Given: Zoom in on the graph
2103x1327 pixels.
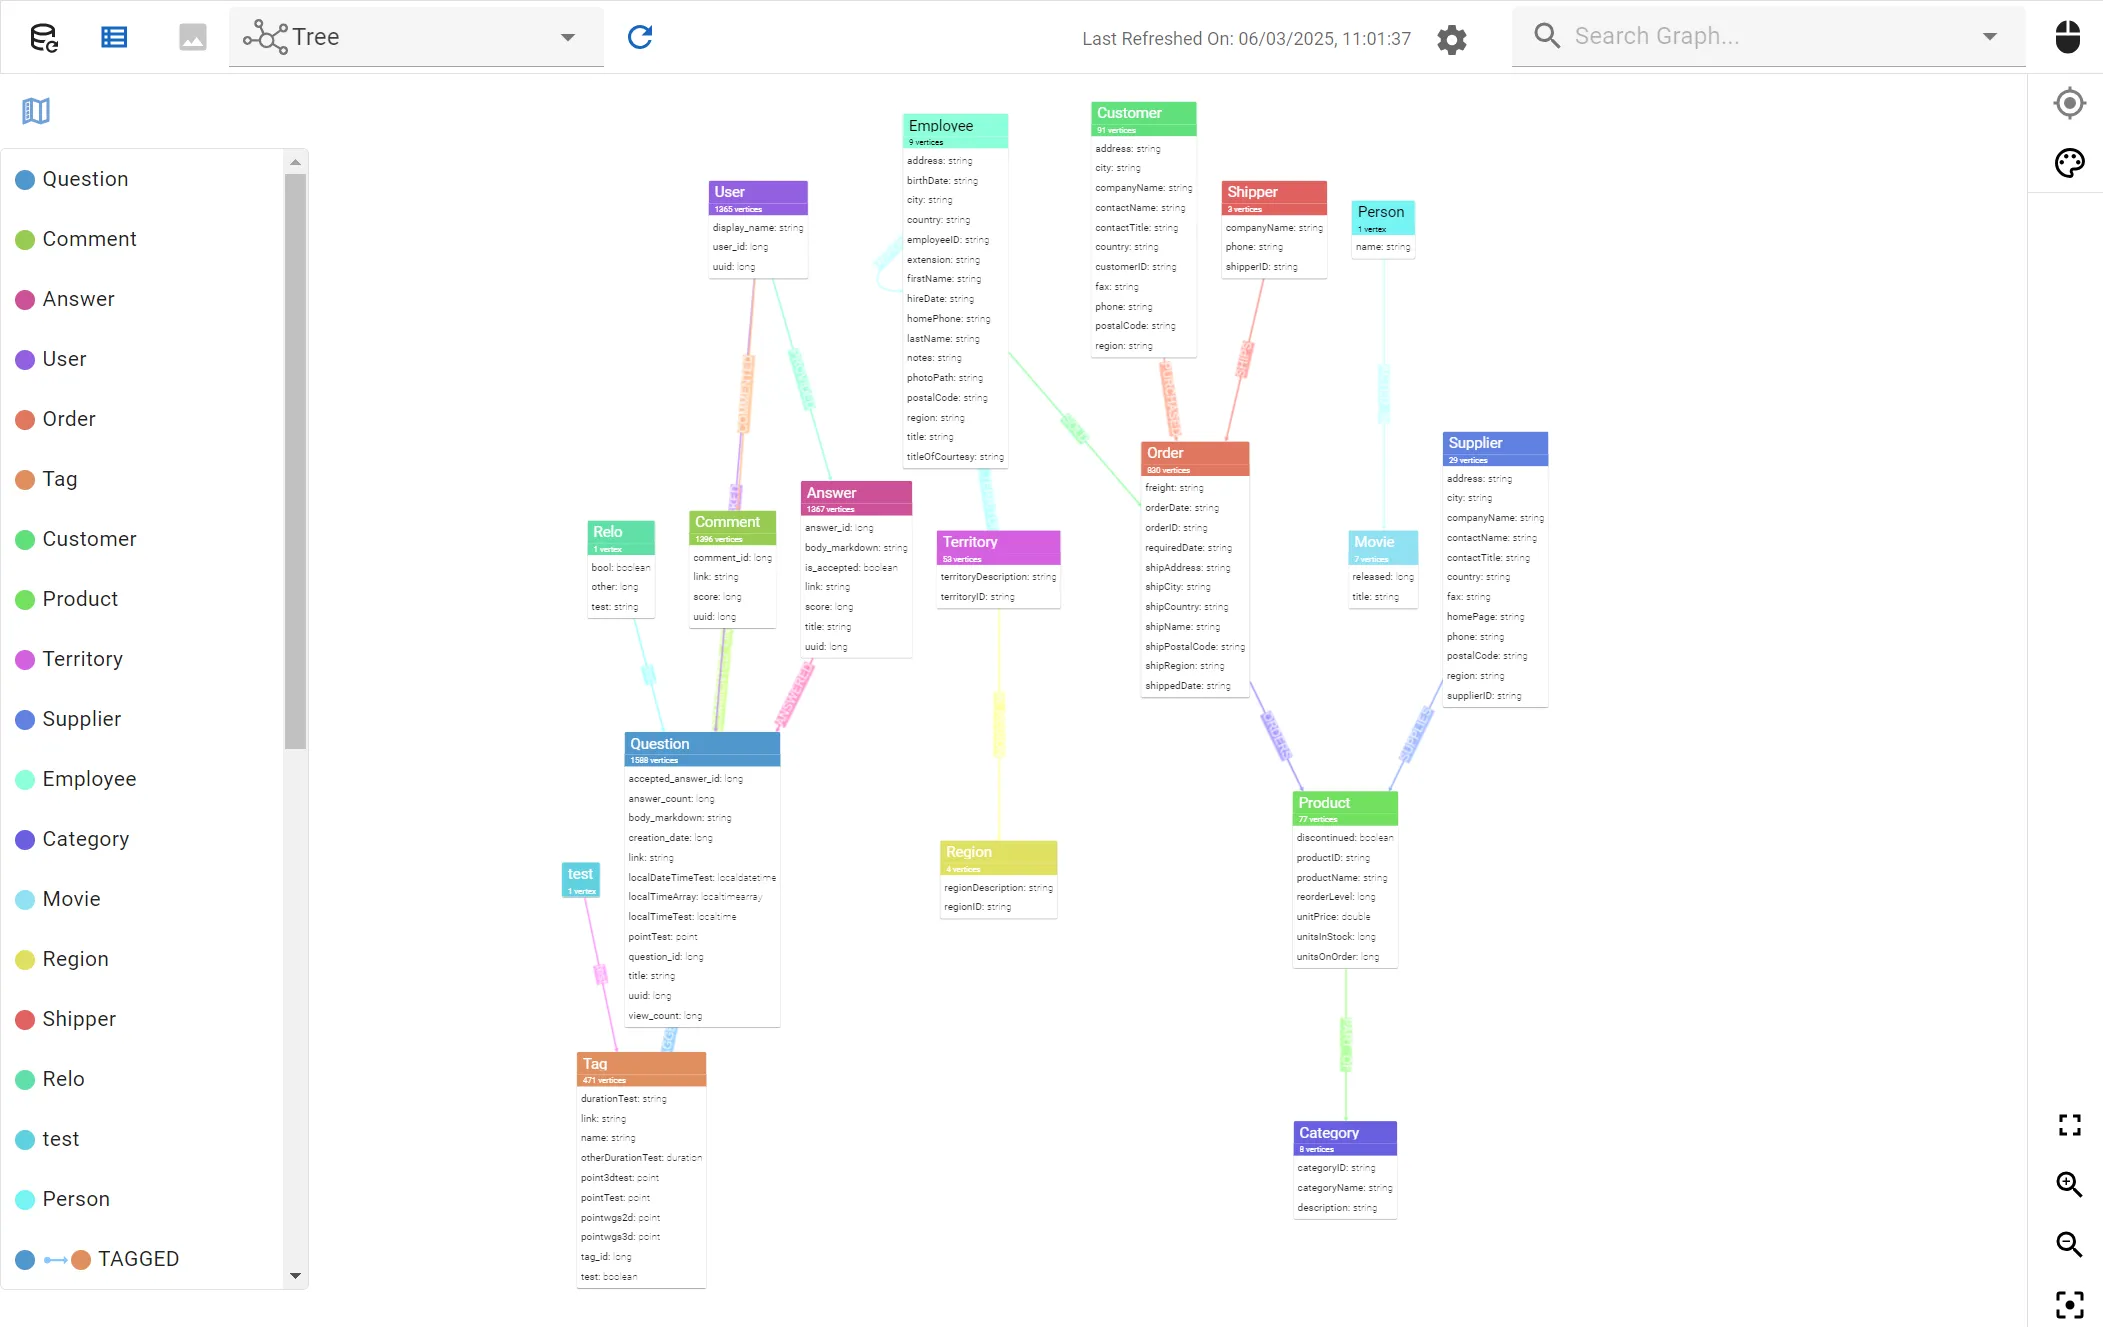Looking at the screenshot, I should tap(2069, 1185).
